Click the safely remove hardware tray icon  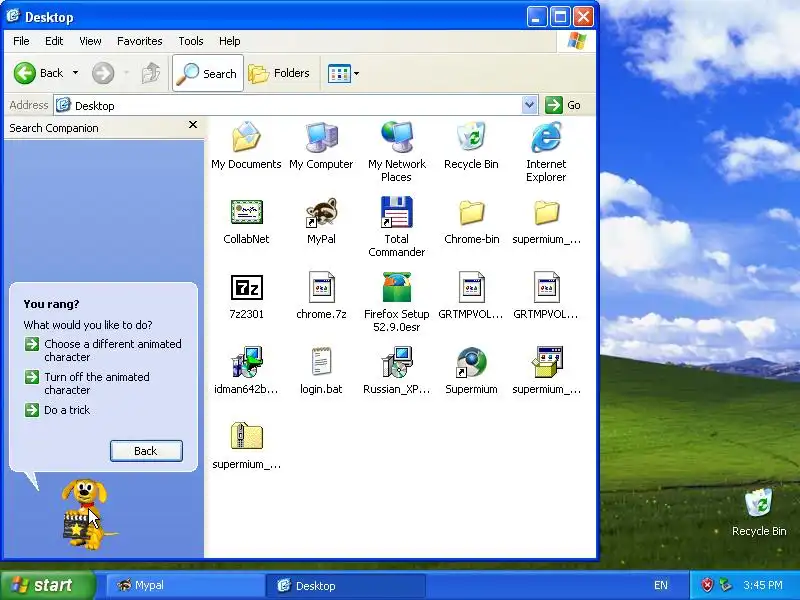point(725,585)
